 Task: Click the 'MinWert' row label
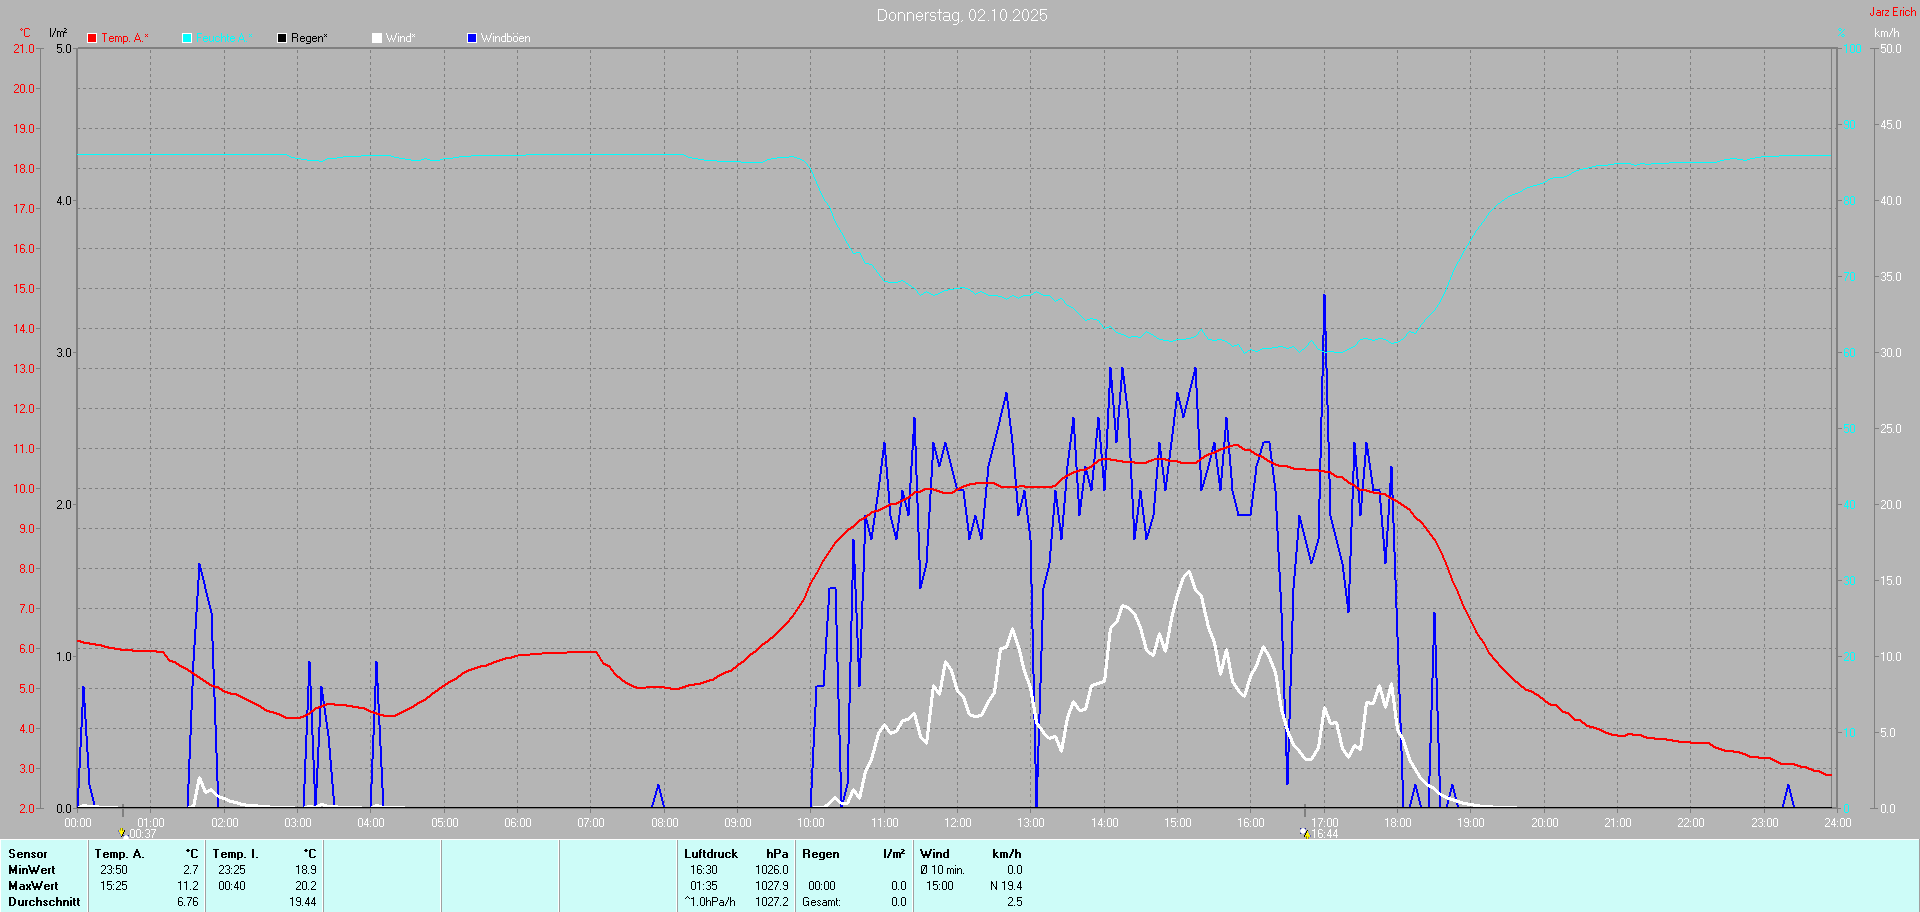click(x=32, y=870)
